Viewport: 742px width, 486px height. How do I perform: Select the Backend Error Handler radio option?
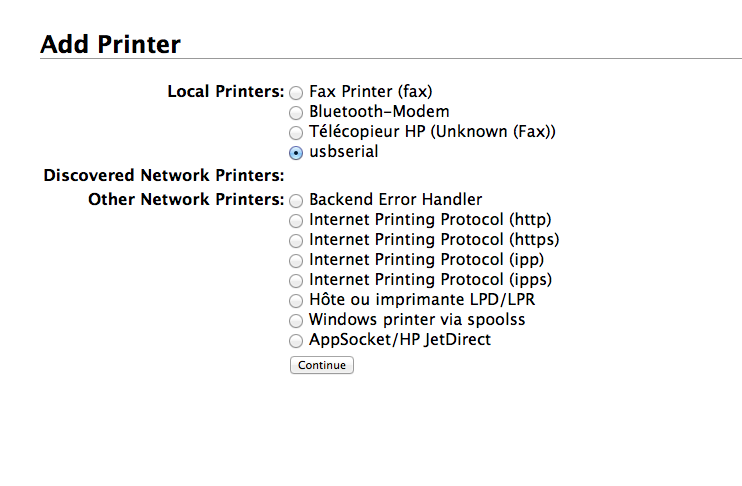(x=296, y=201)
